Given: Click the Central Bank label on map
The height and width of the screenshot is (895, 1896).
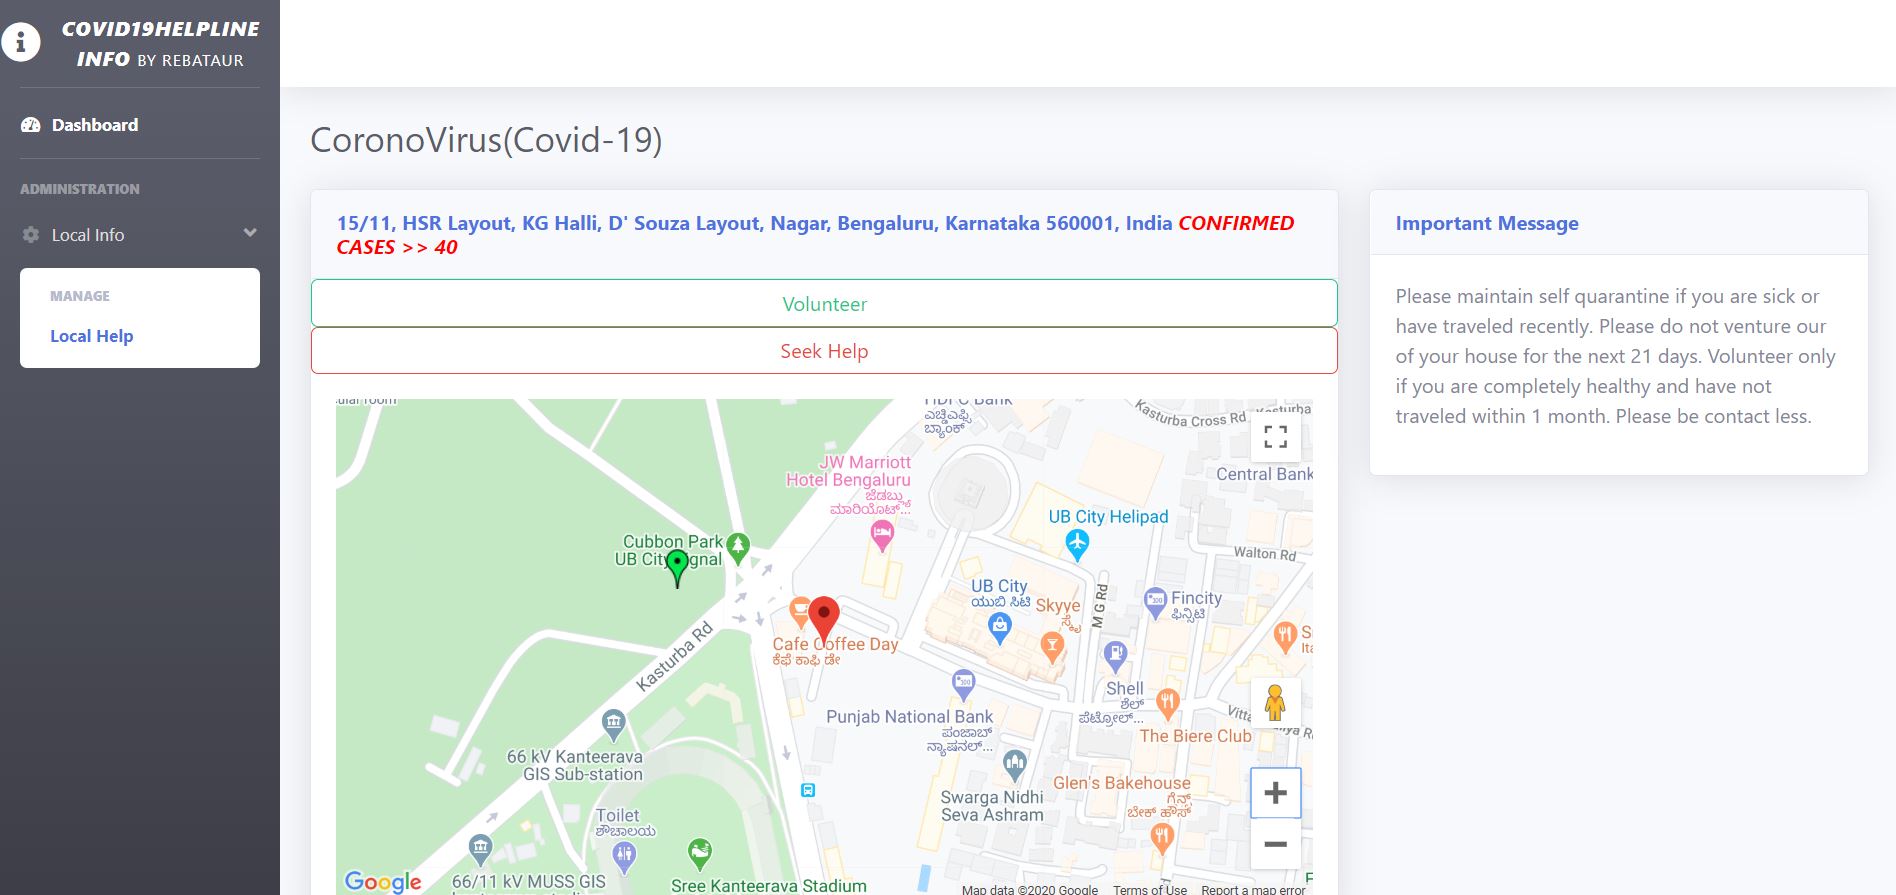Looking at the screenshot, I should click(1264, 474).
